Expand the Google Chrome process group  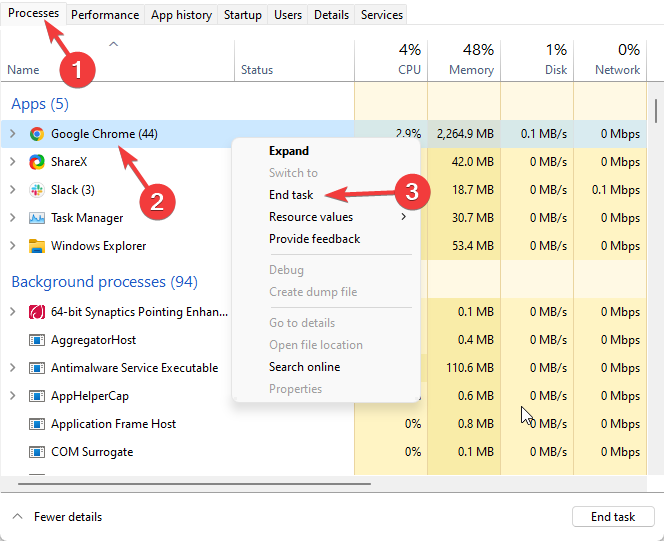(12, 134)
